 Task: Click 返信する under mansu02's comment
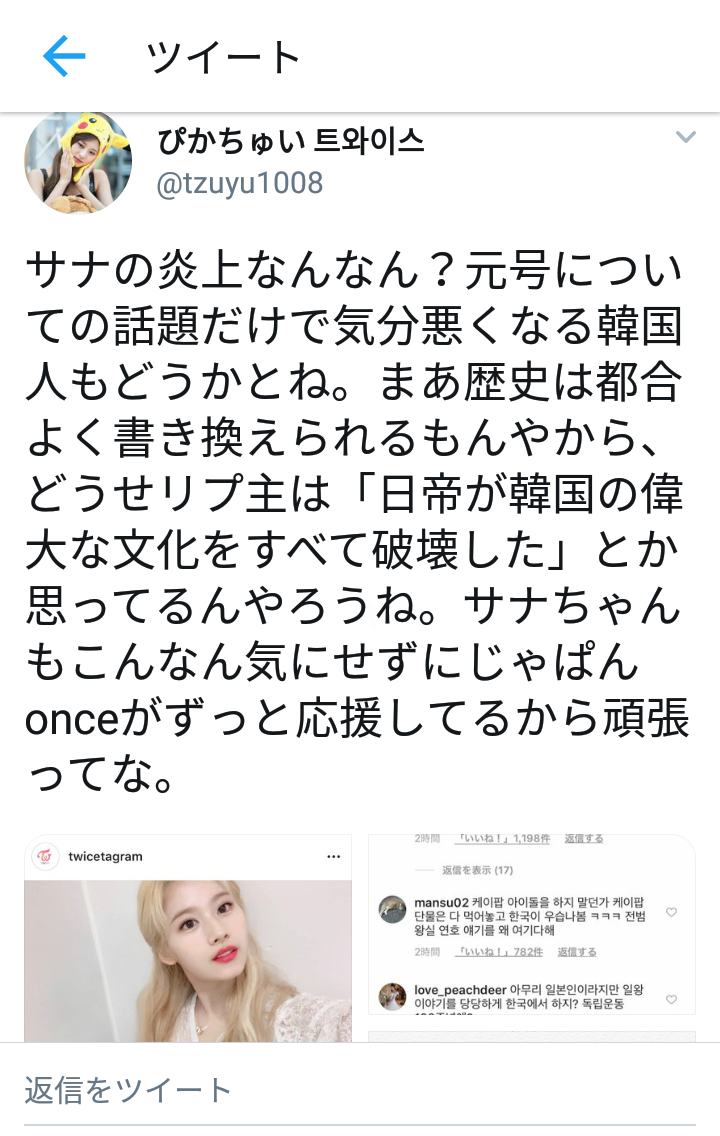(577, 952)
